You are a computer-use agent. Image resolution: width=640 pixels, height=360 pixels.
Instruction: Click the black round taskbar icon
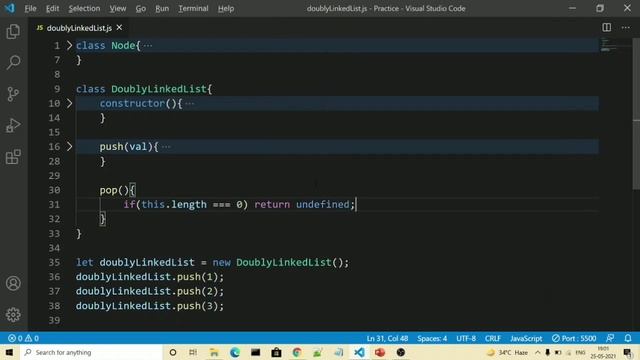click(x=401, y=352)
